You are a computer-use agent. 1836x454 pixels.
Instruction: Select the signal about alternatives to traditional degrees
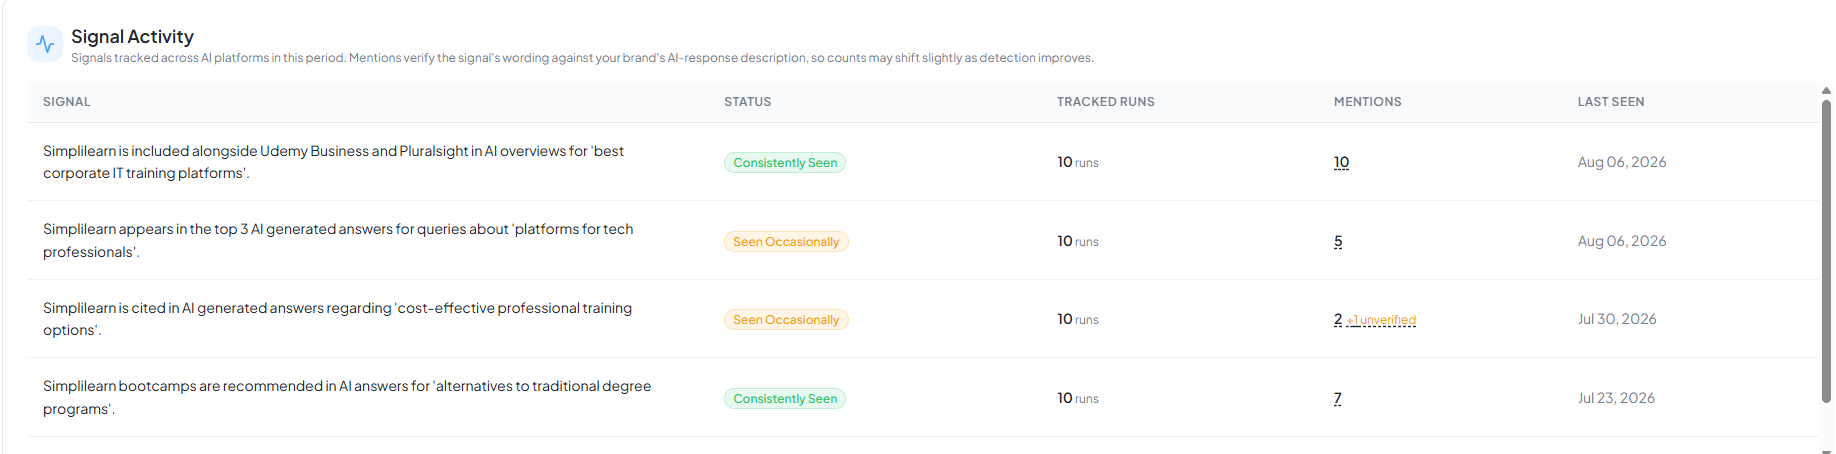pyautogui.click(x=347, y=397)
